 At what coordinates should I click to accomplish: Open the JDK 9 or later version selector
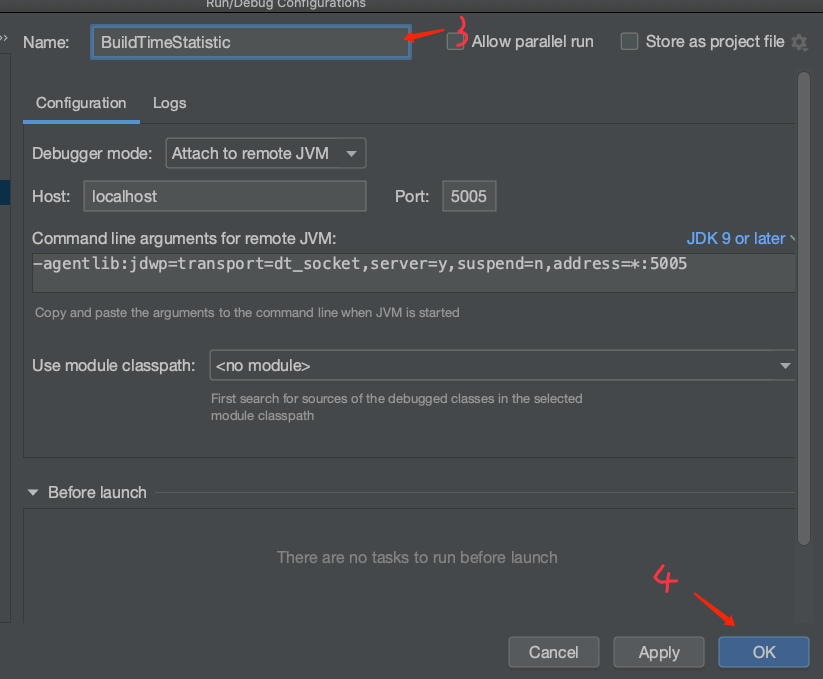pyautogui.click(x=740, y=239)
